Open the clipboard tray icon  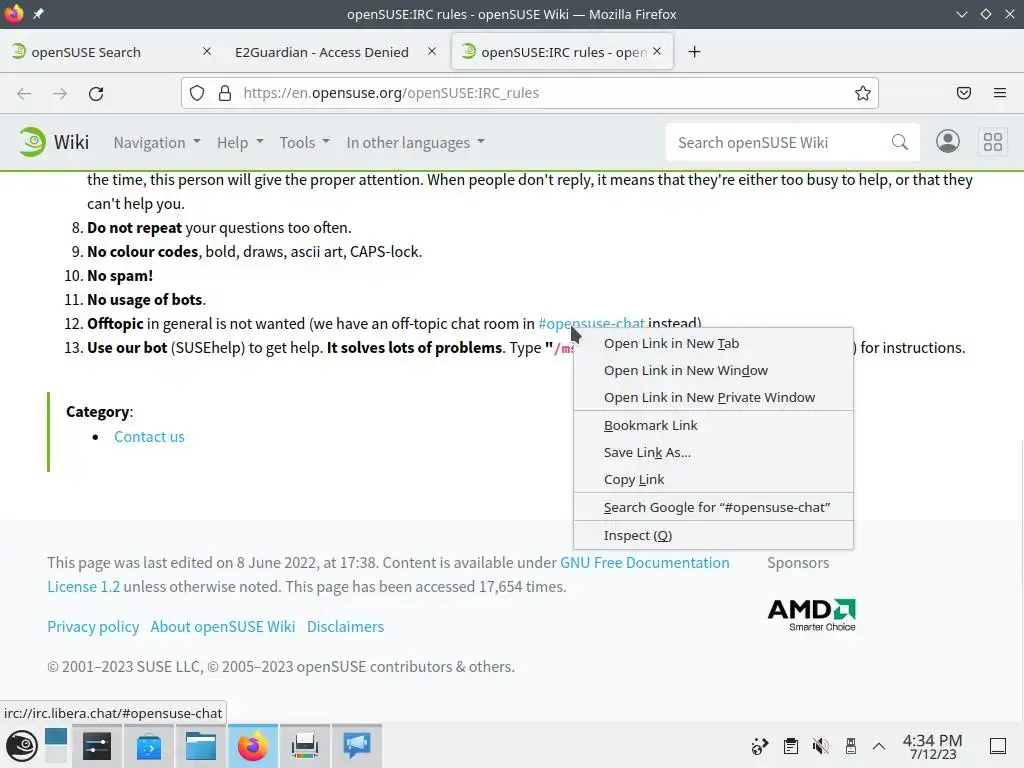790,746
